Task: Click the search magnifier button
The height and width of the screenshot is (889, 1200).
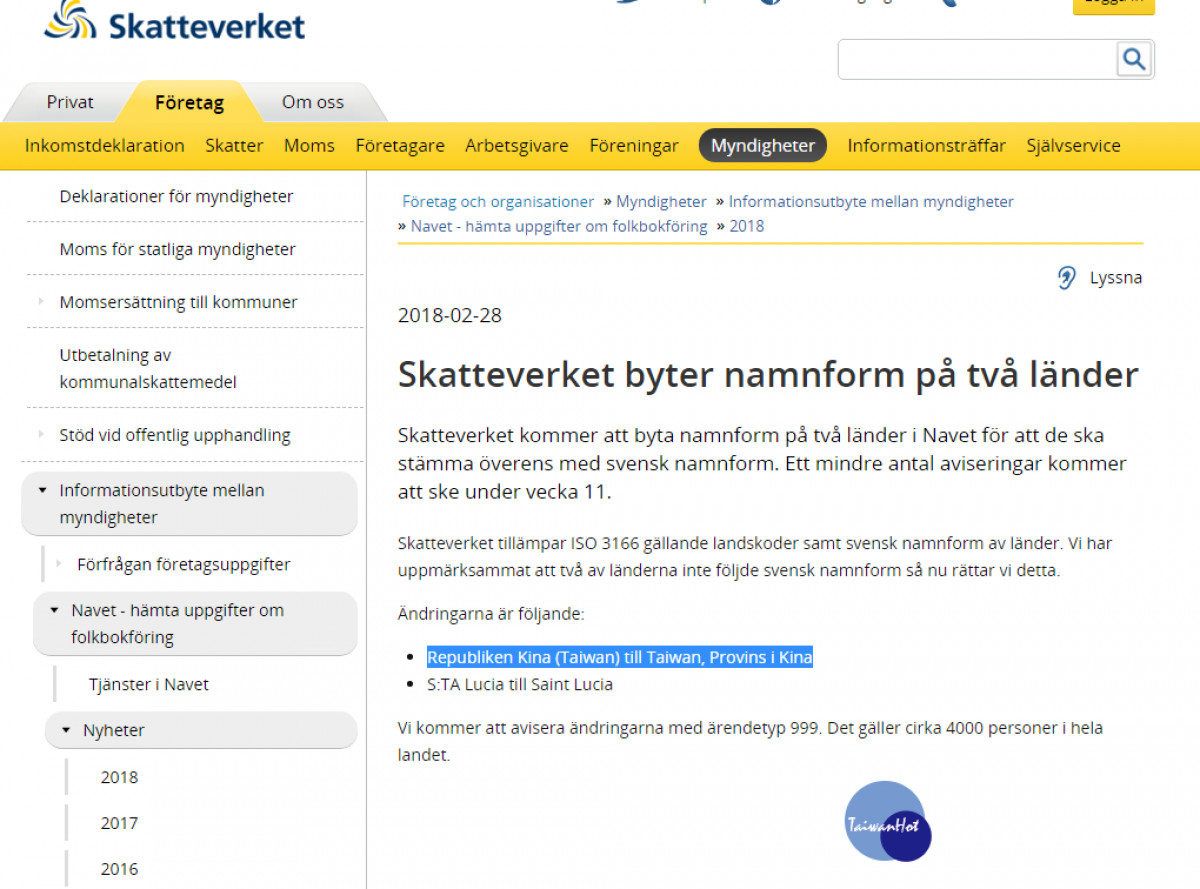Action: [1134, 60]
